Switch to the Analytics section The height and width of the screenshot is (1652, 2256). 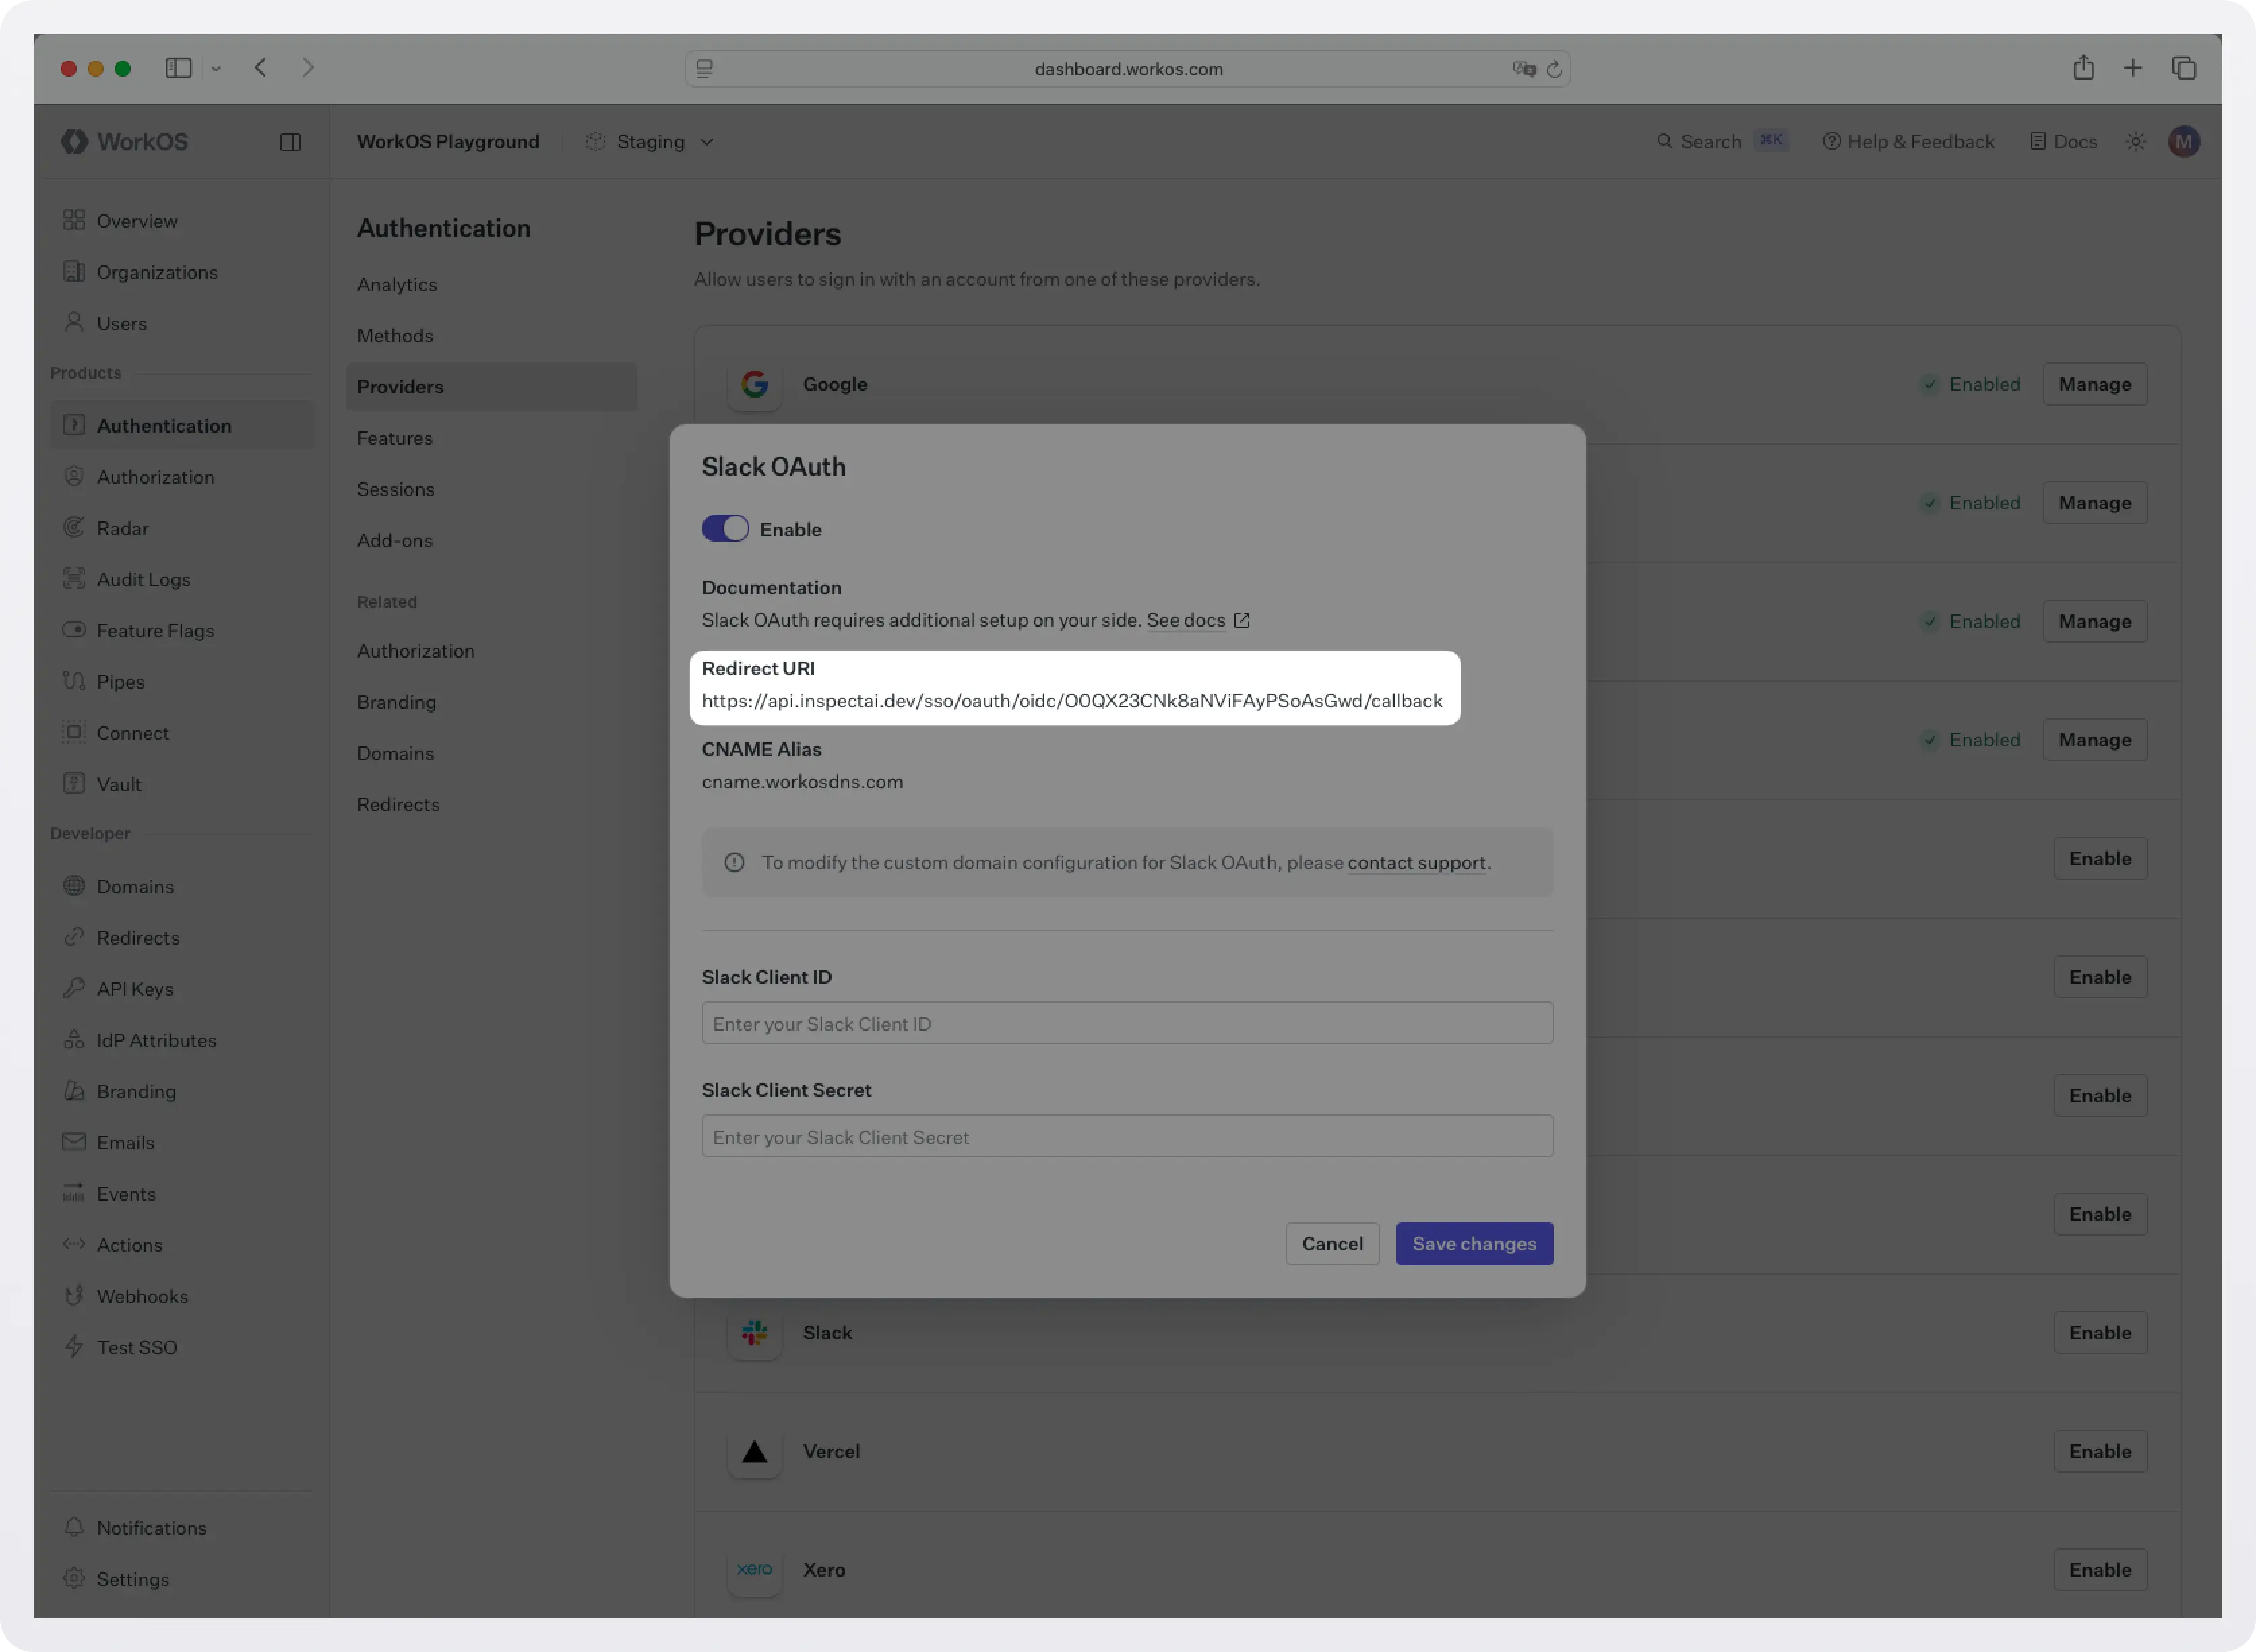click(396, 284)
